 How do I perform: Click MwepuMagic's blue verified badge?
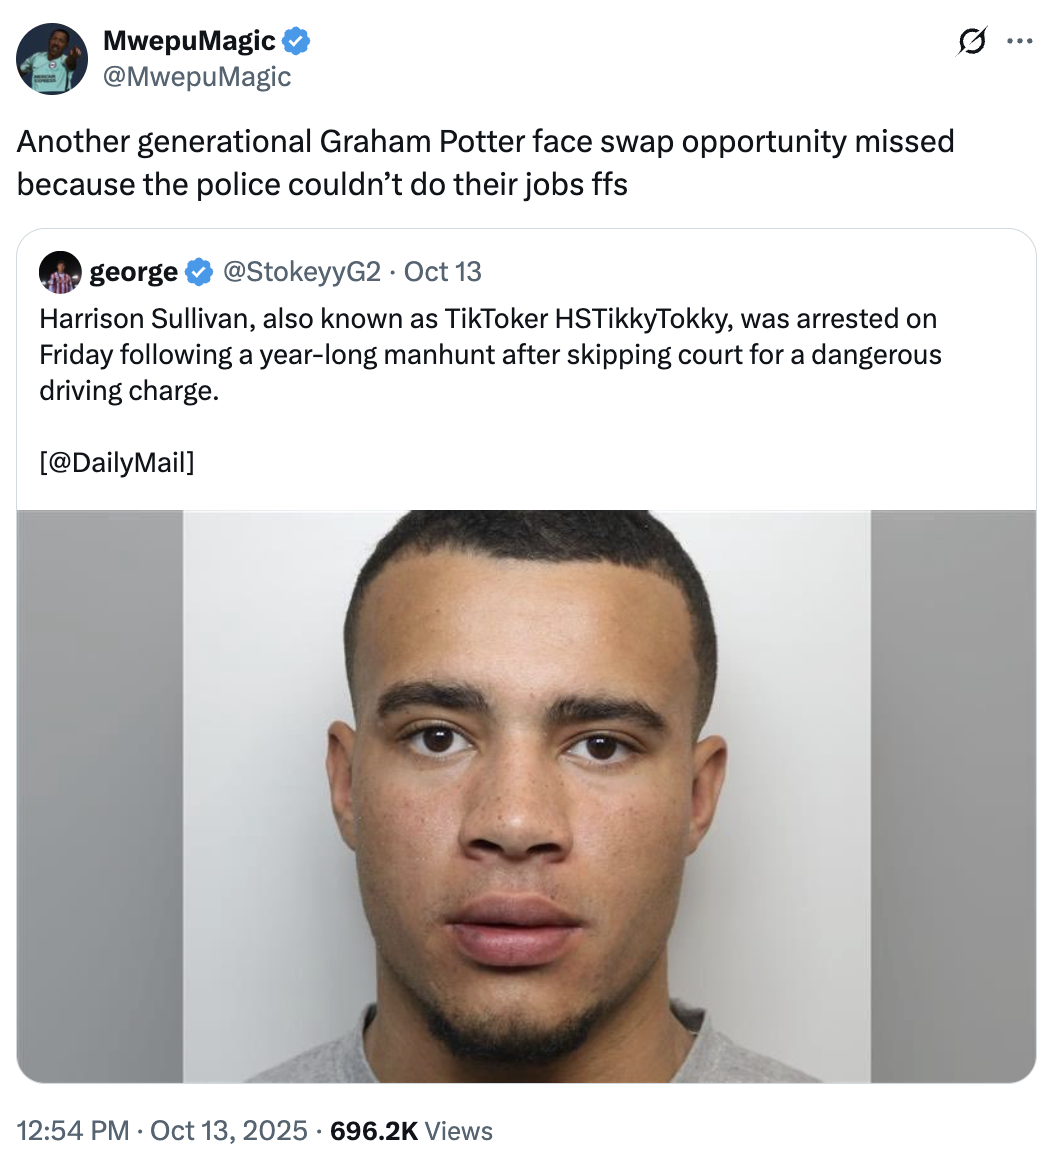[297, 41]
